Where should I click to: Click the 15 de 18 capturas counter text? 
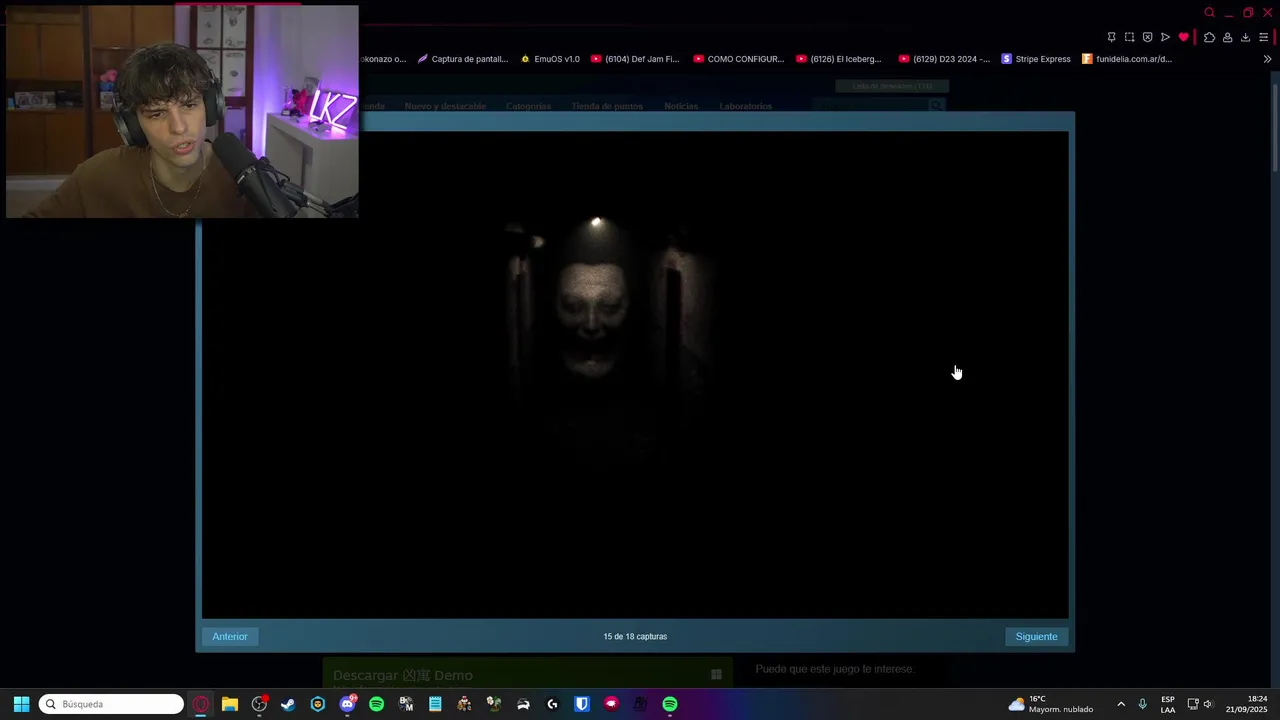(635, 637)
